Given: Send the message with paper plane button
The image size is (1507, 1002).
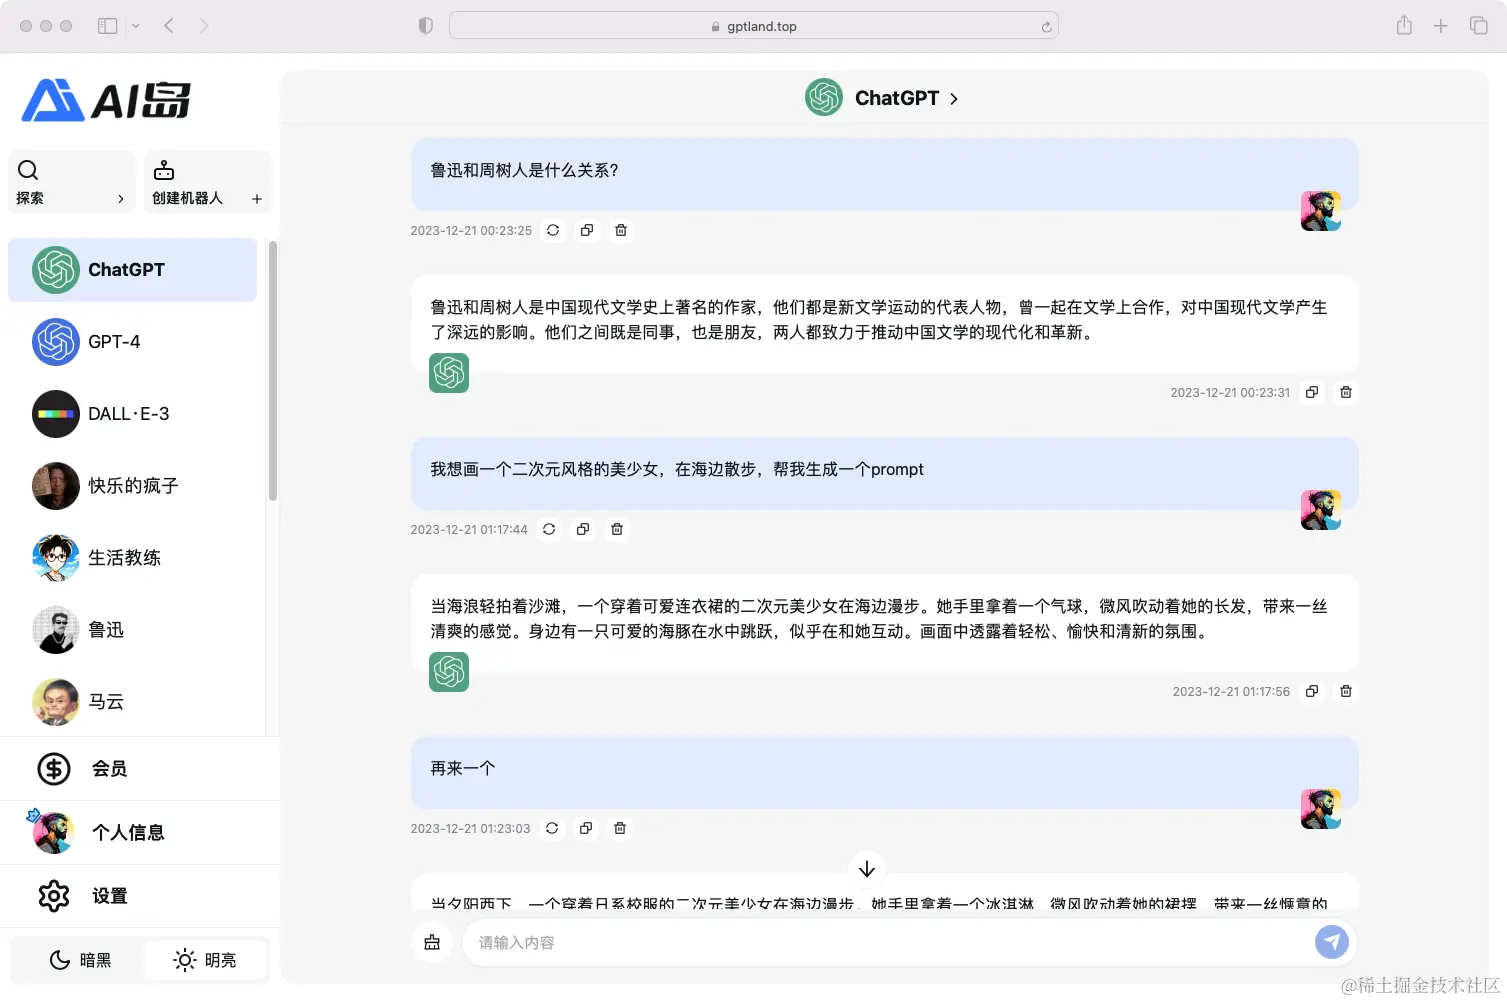Looking at the screenshot, I should [x=1331, y=941].
